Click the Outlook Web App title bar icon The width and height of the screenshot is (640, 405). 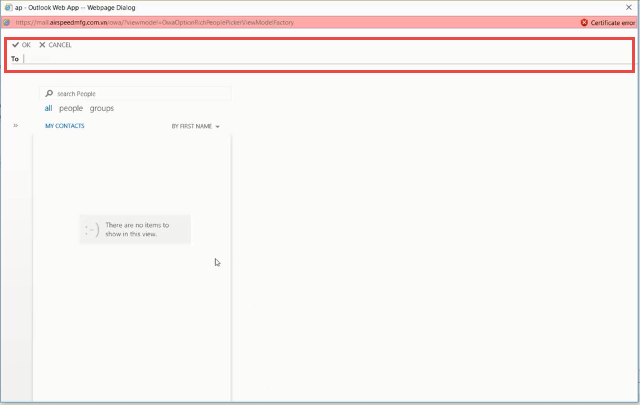[6, 7]
